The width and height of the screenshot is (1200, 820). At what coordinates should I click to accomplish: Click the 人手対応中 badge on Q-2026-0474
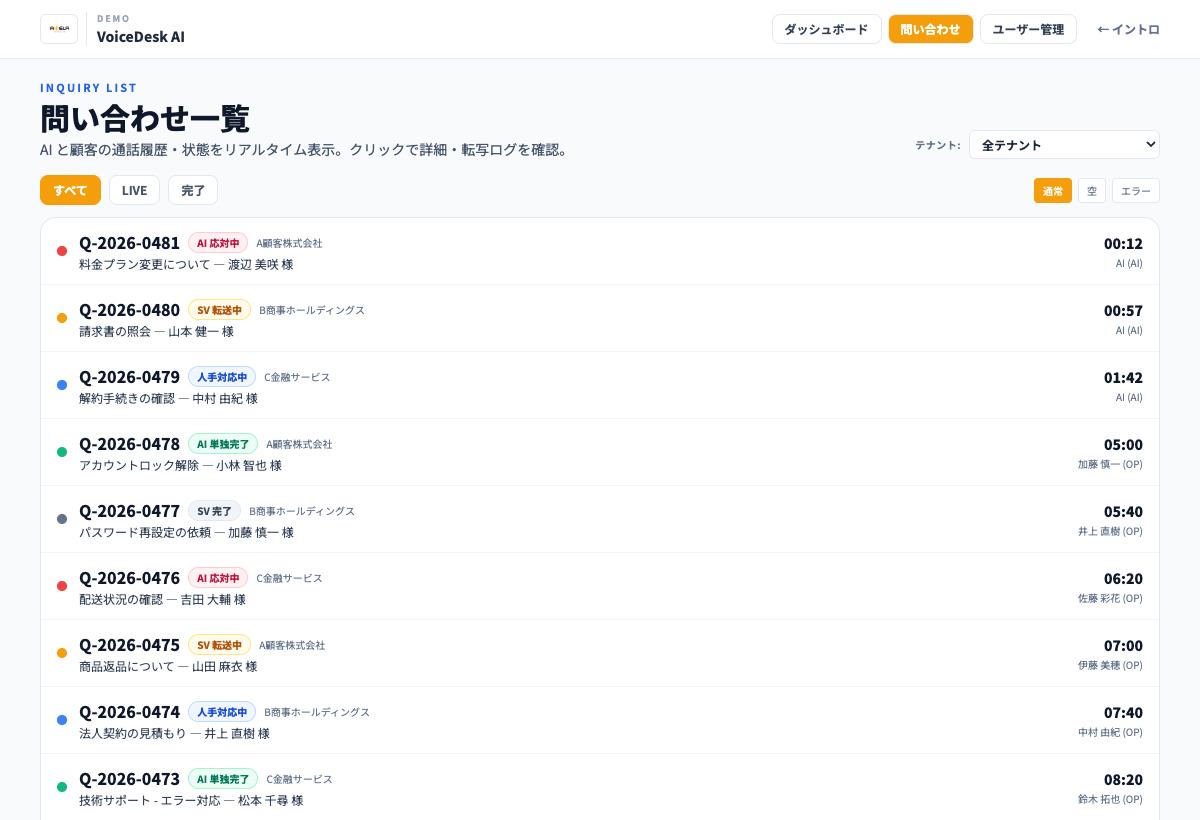point(222,712)
